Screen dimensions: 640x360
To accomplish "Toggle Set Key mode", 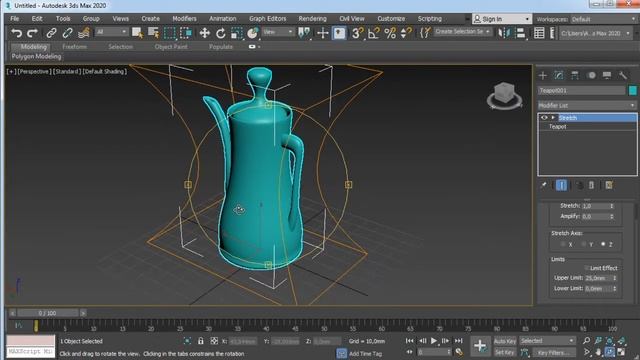I will pyautogui.click(x=505, y=352).
